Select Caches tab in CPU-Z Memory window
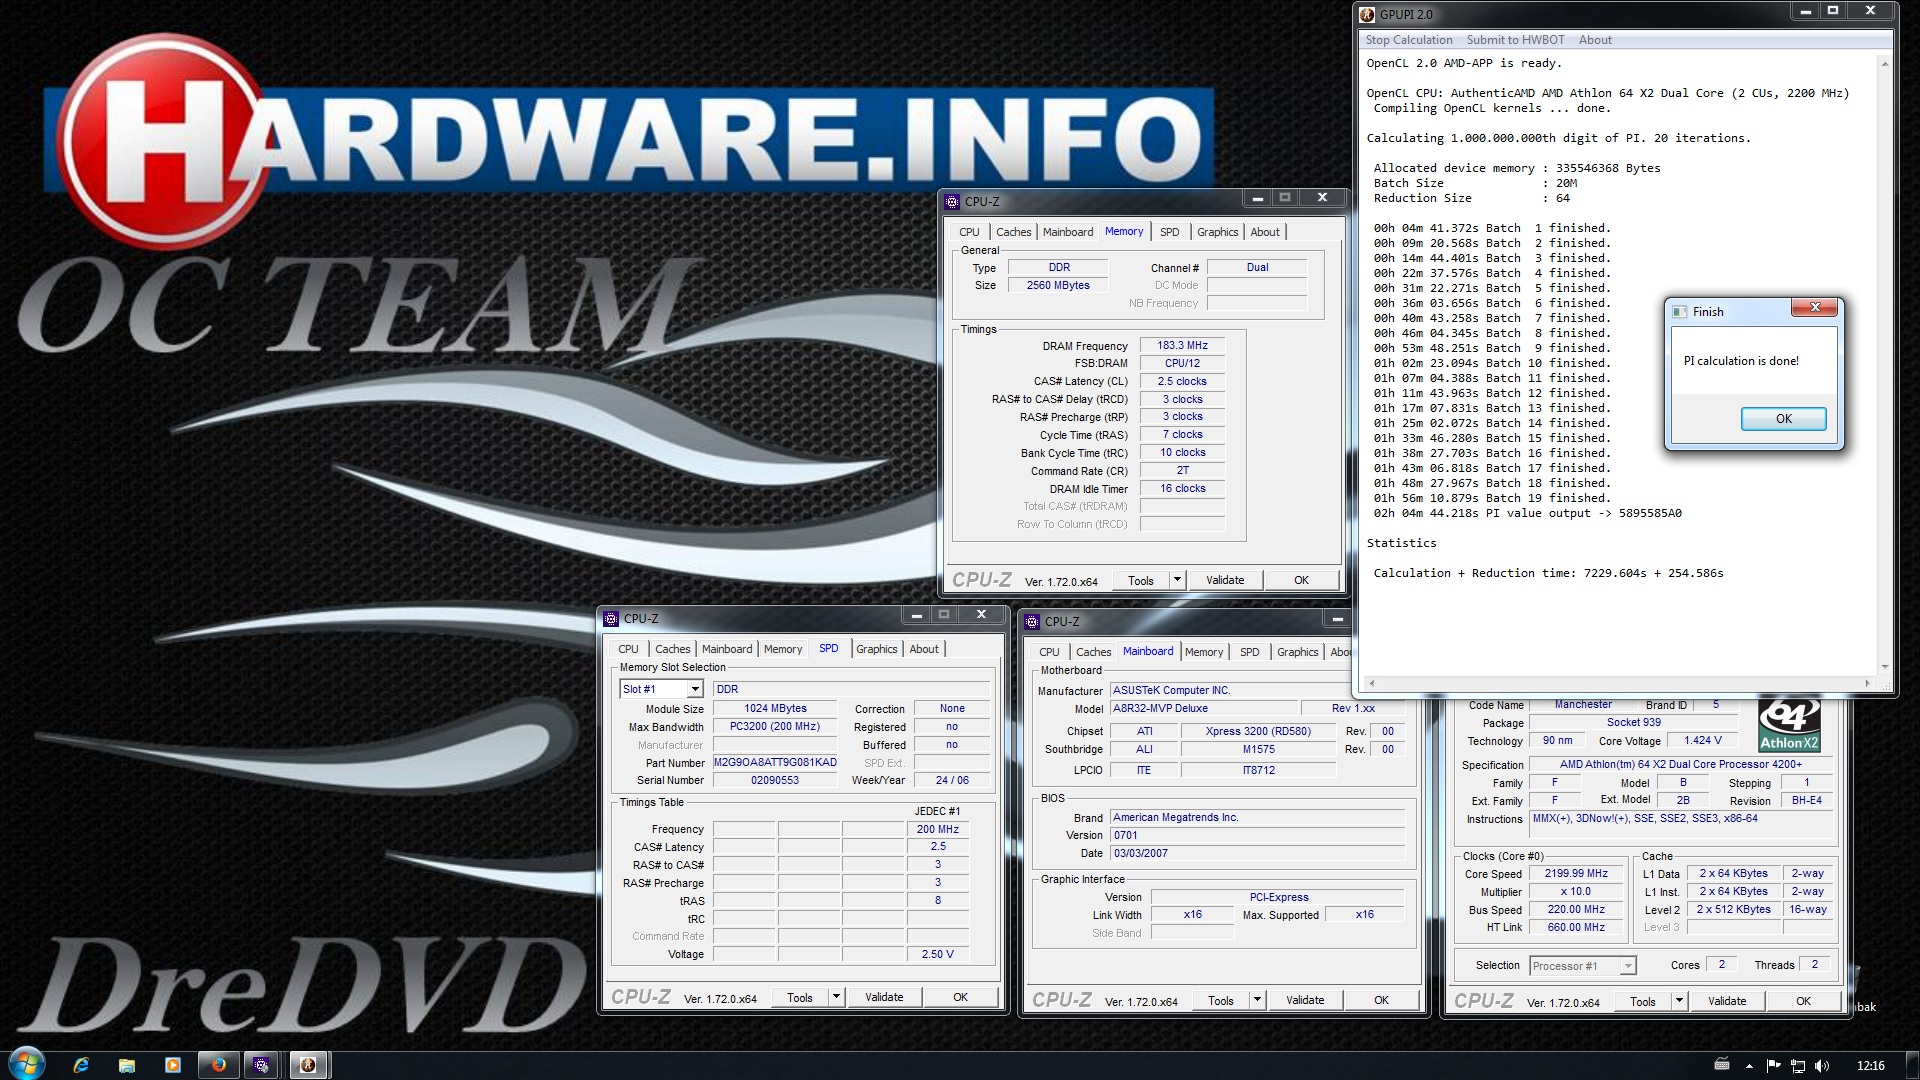 click(x=1013, y=232)
